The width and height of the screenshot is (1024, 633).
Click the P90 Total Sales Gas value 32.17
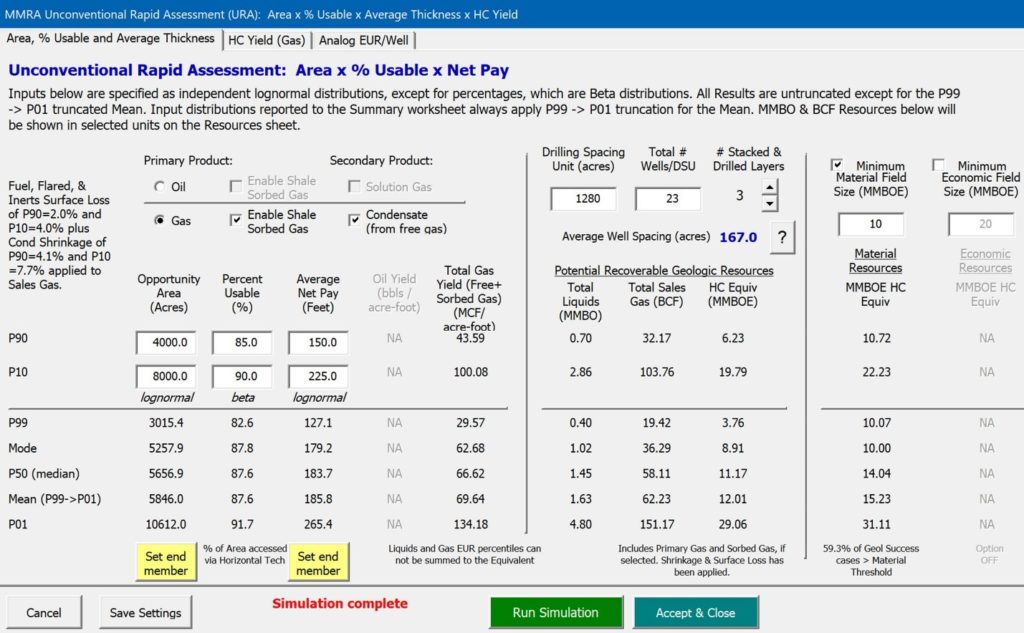[x=656, y=338]
